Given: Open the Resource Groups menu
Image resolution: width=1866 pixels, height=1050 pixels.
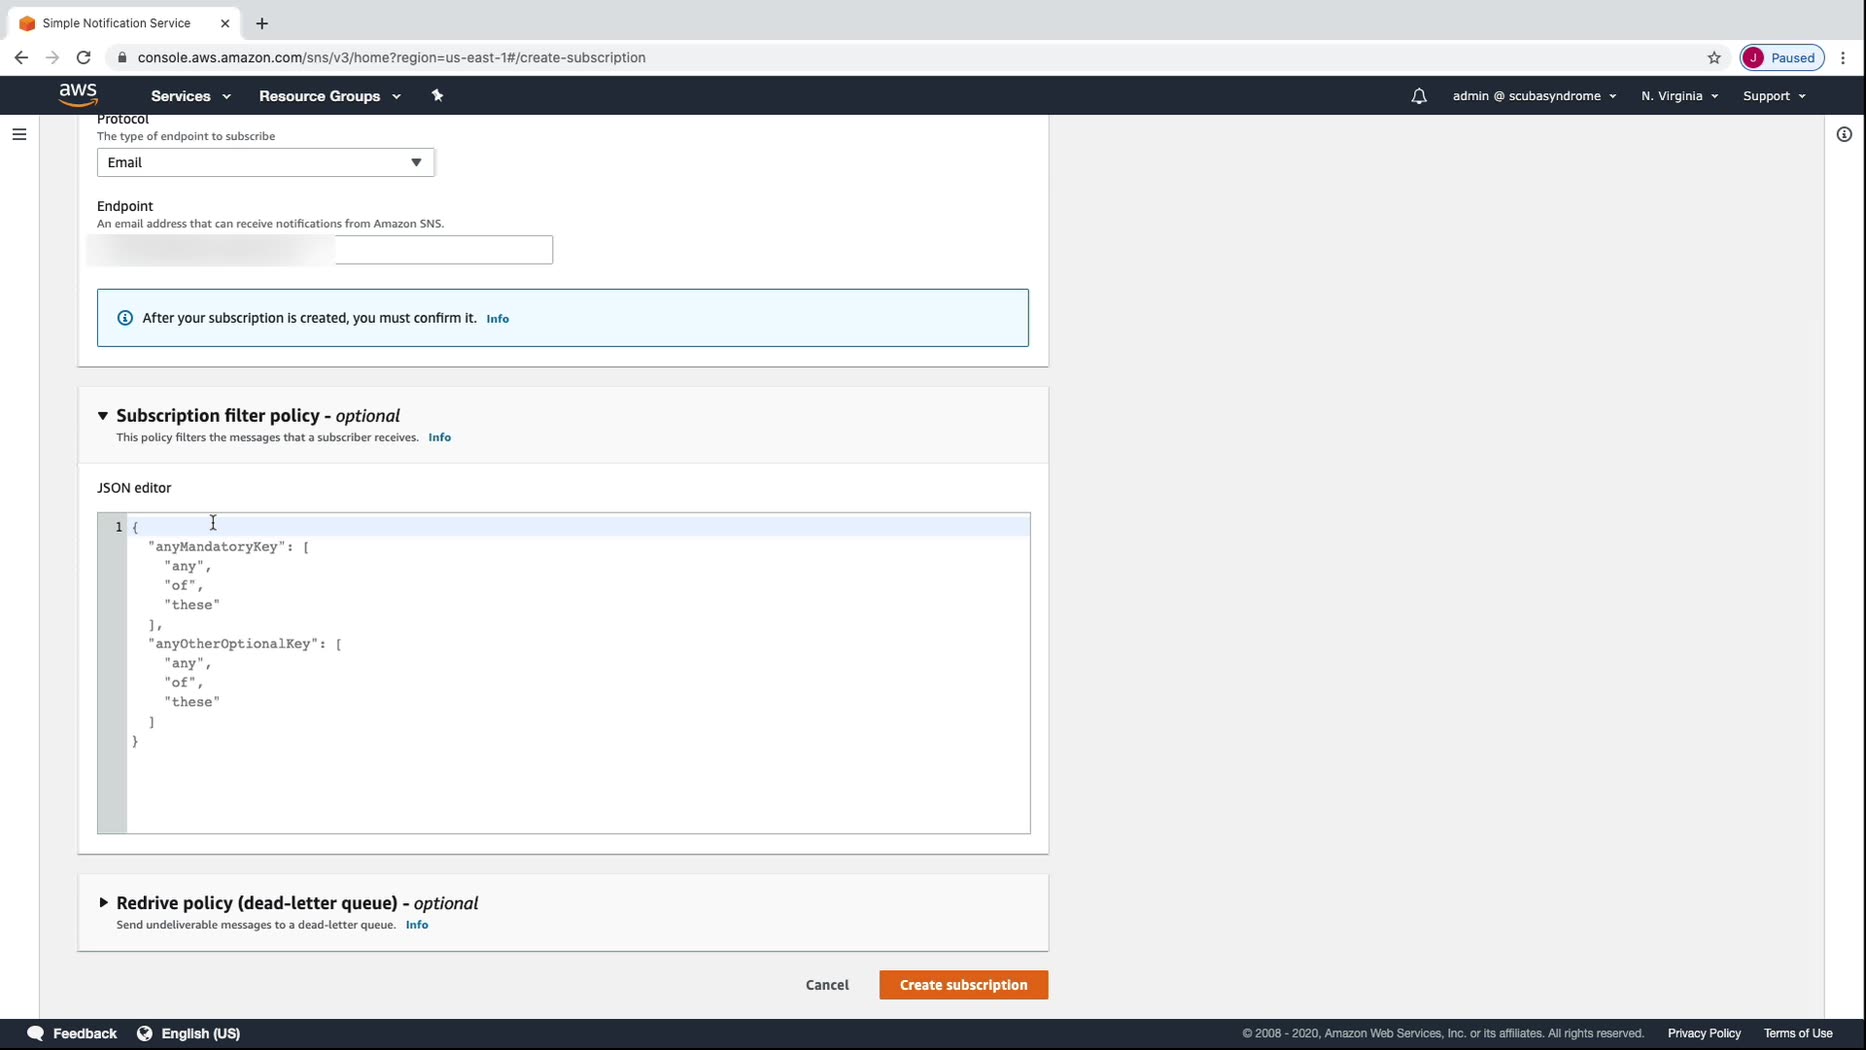Looking at the screenshot, I should 330,96.
